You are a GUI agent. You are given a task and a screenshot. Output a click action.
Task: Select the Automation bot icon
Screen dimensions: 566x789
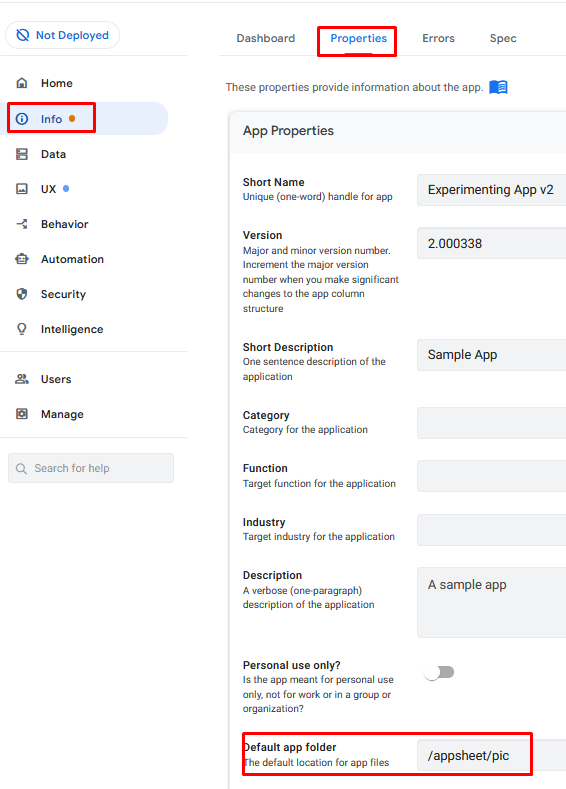[22, 259]
